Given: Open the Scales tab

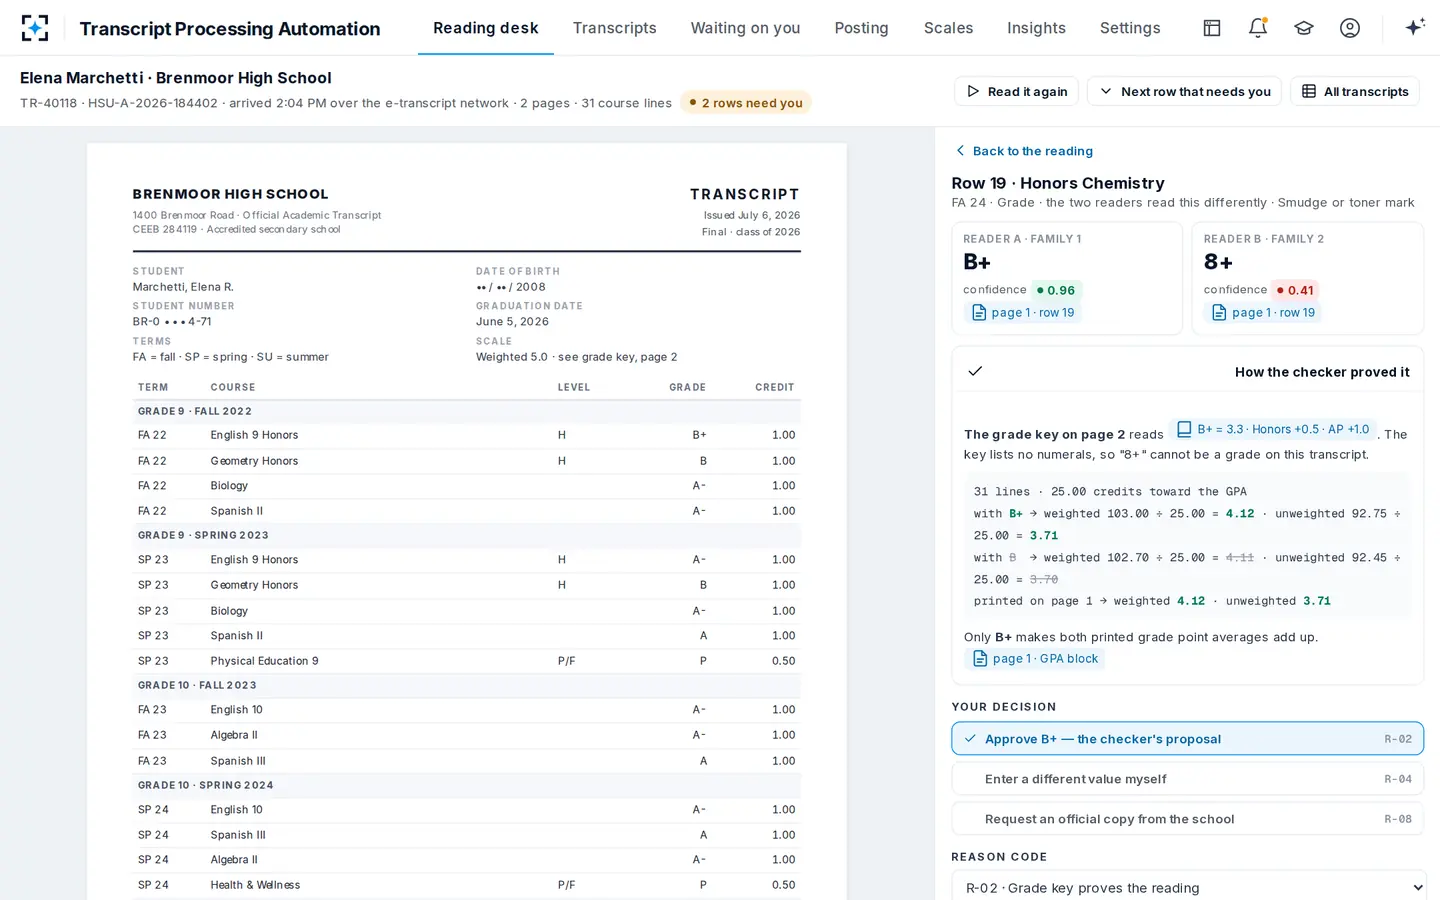Looking at the screenshot, I should coord(949,28).
